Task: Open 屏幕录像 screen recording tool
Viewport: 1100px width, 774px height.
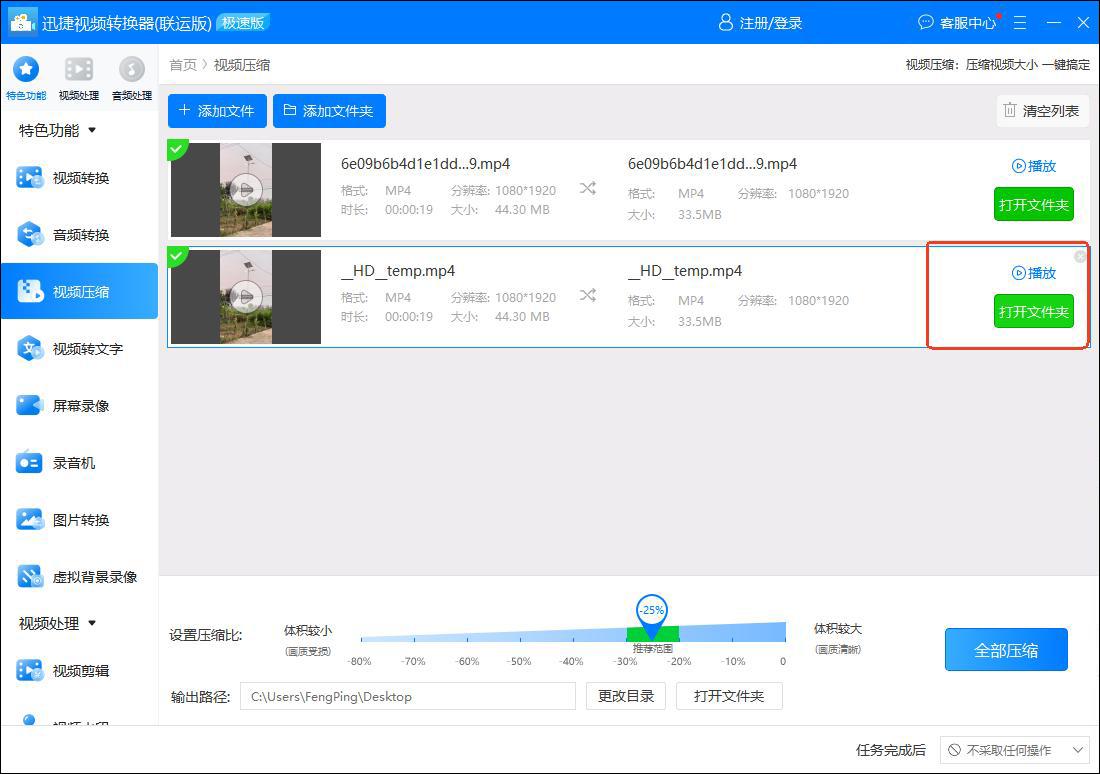Action: [x=80, y=406]
